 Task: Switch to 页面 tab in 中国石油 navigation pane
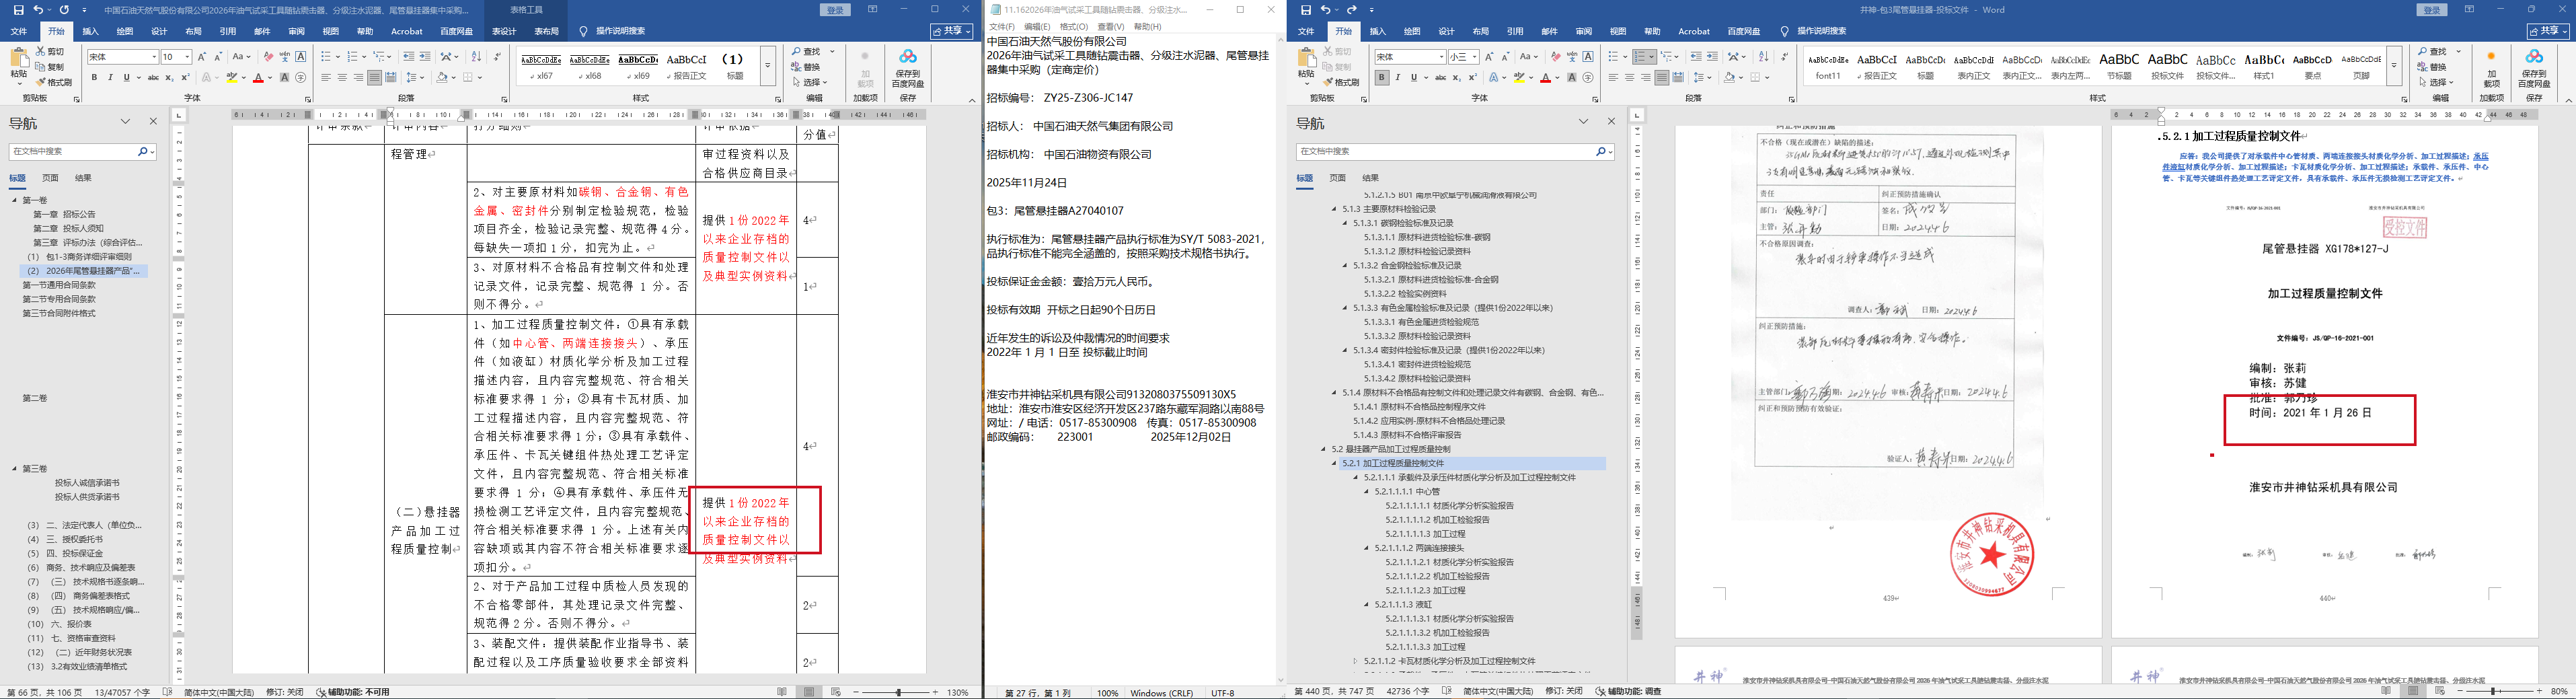click(x=50, y=178)
